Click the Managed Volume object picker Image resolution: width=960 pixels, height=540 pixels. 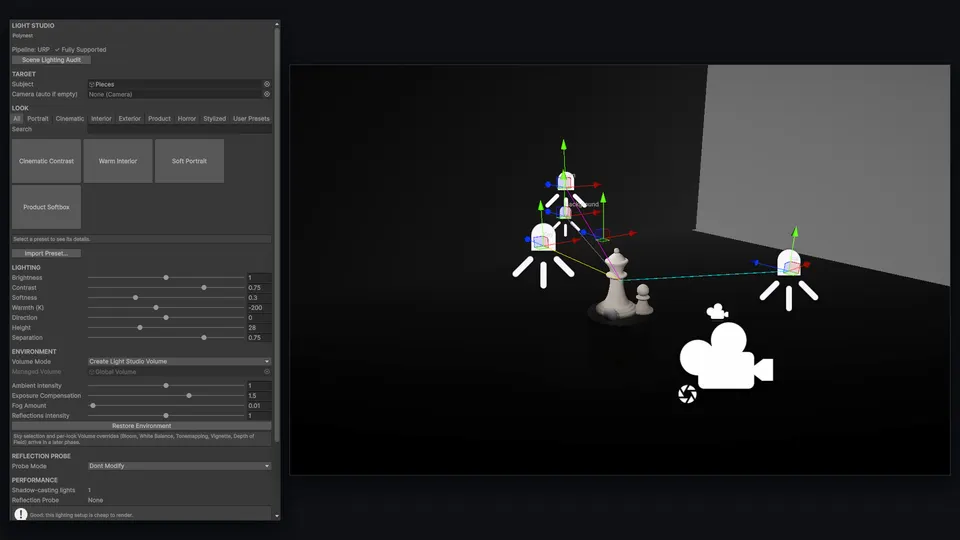tap(267, 372)
